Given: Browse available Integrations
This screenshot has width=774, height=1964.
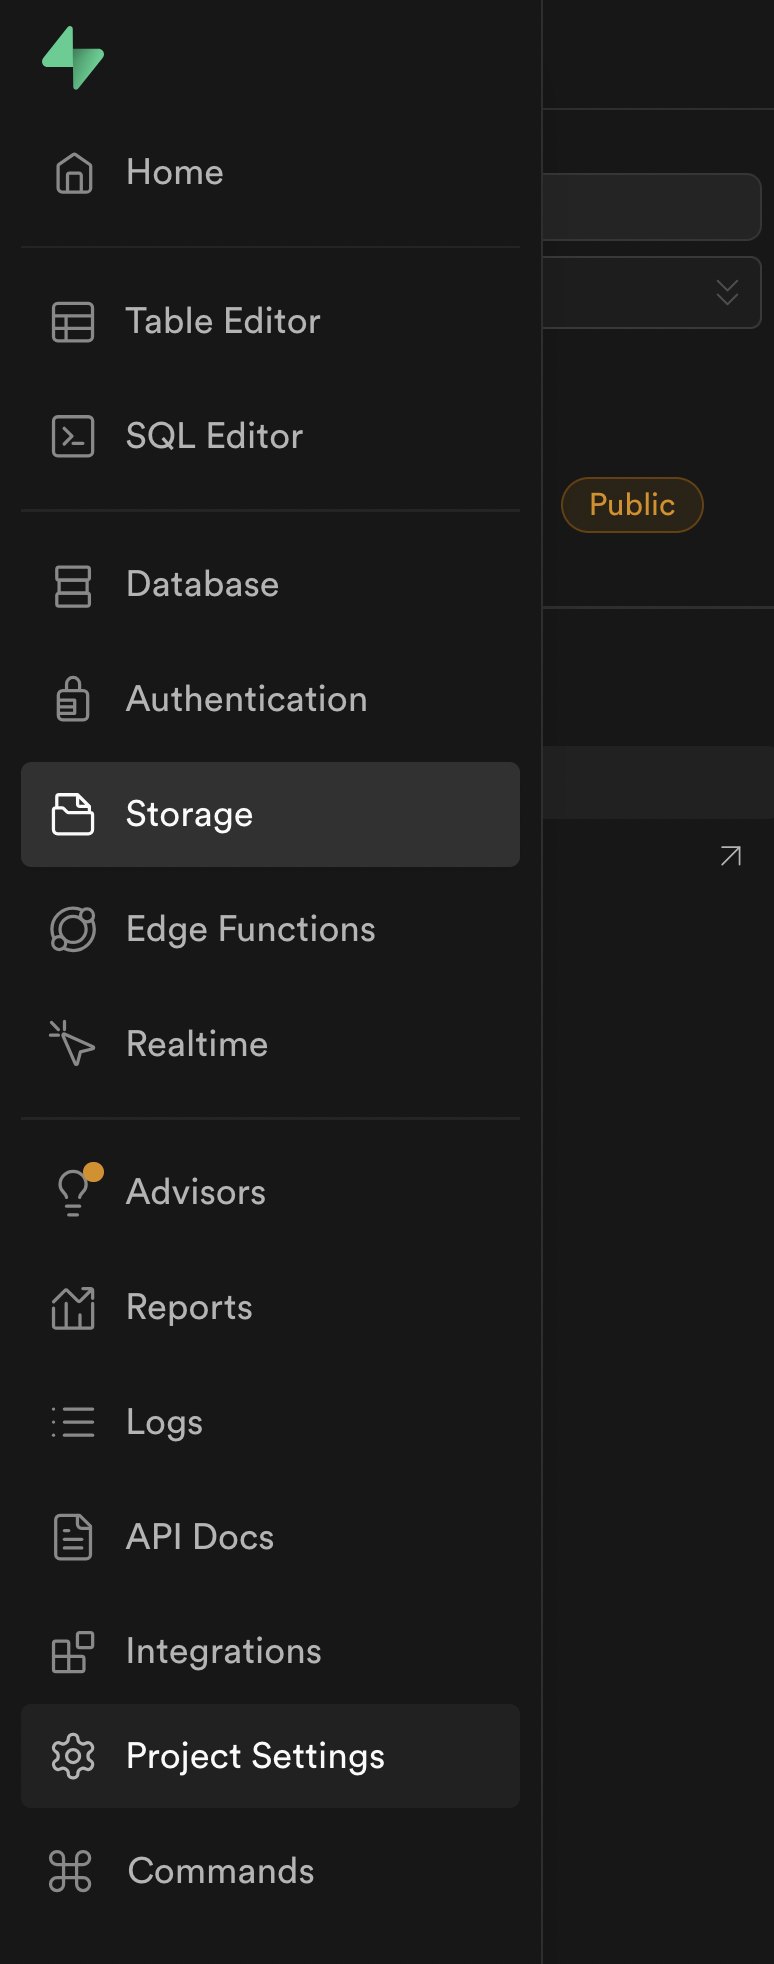Looking at the screenshot, I should [223, 1650].
